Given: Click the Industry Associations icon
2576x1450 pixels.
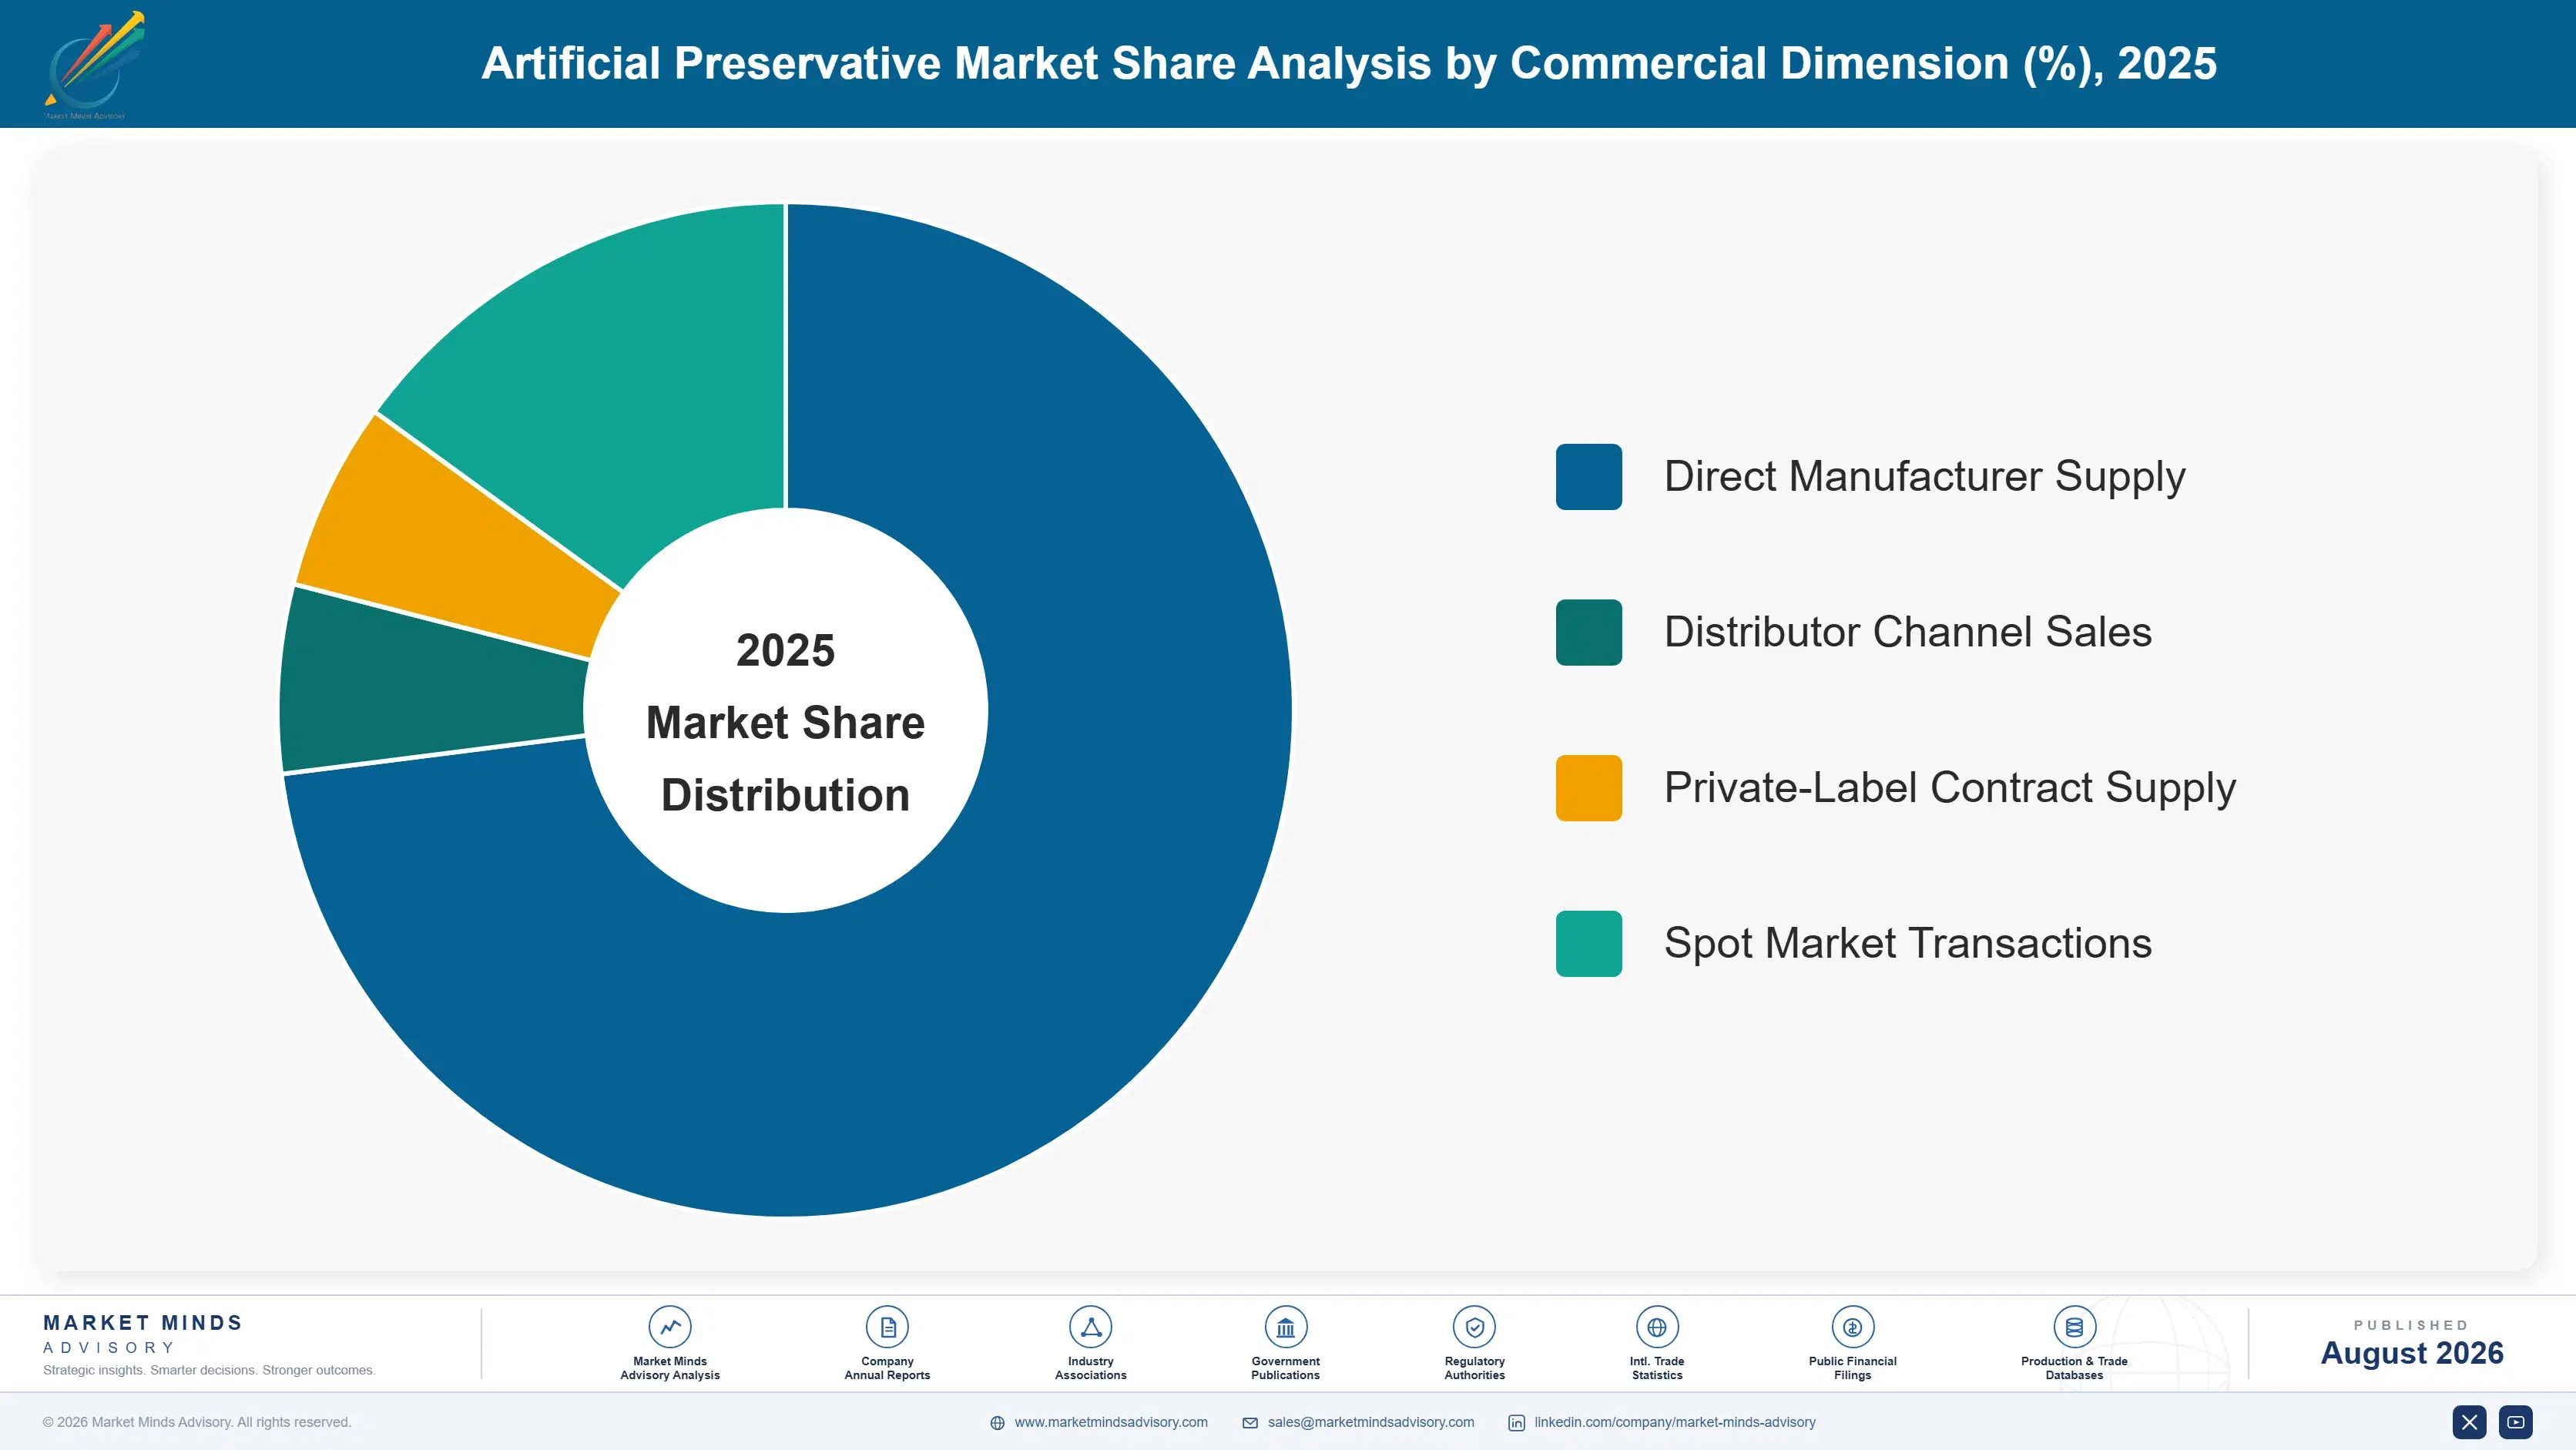Looking at the screenshot, I should [1090, 1327].
